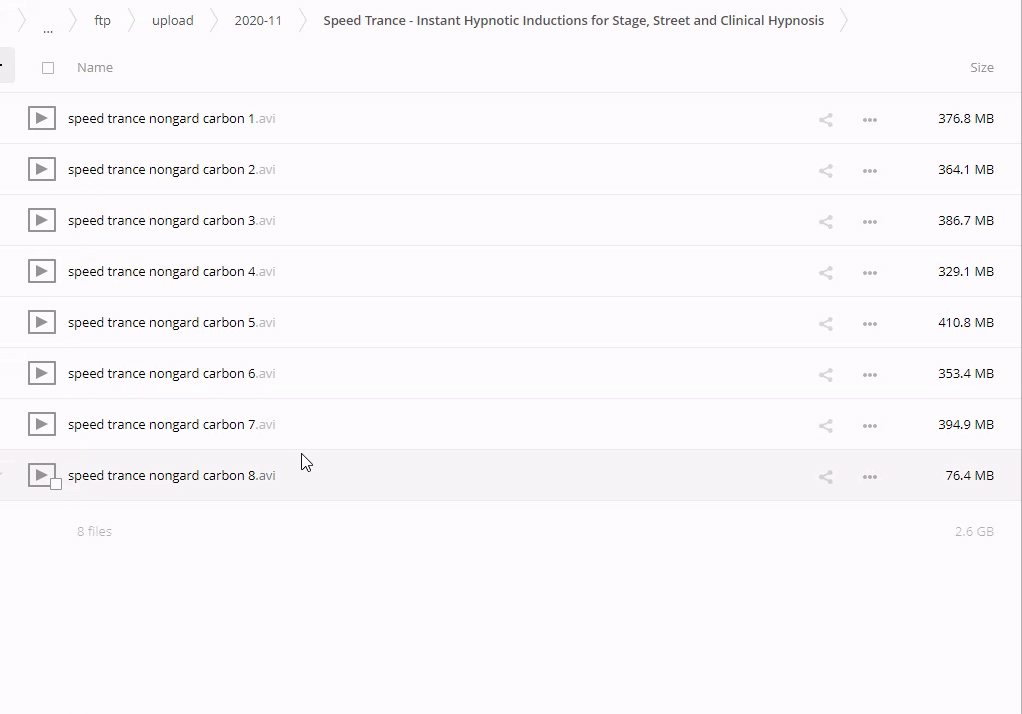The height and width of the screenshot is (714, 1022).
Task: Share the speed trance nongard carbon 3.avi file
Action: tap(825, 221)
